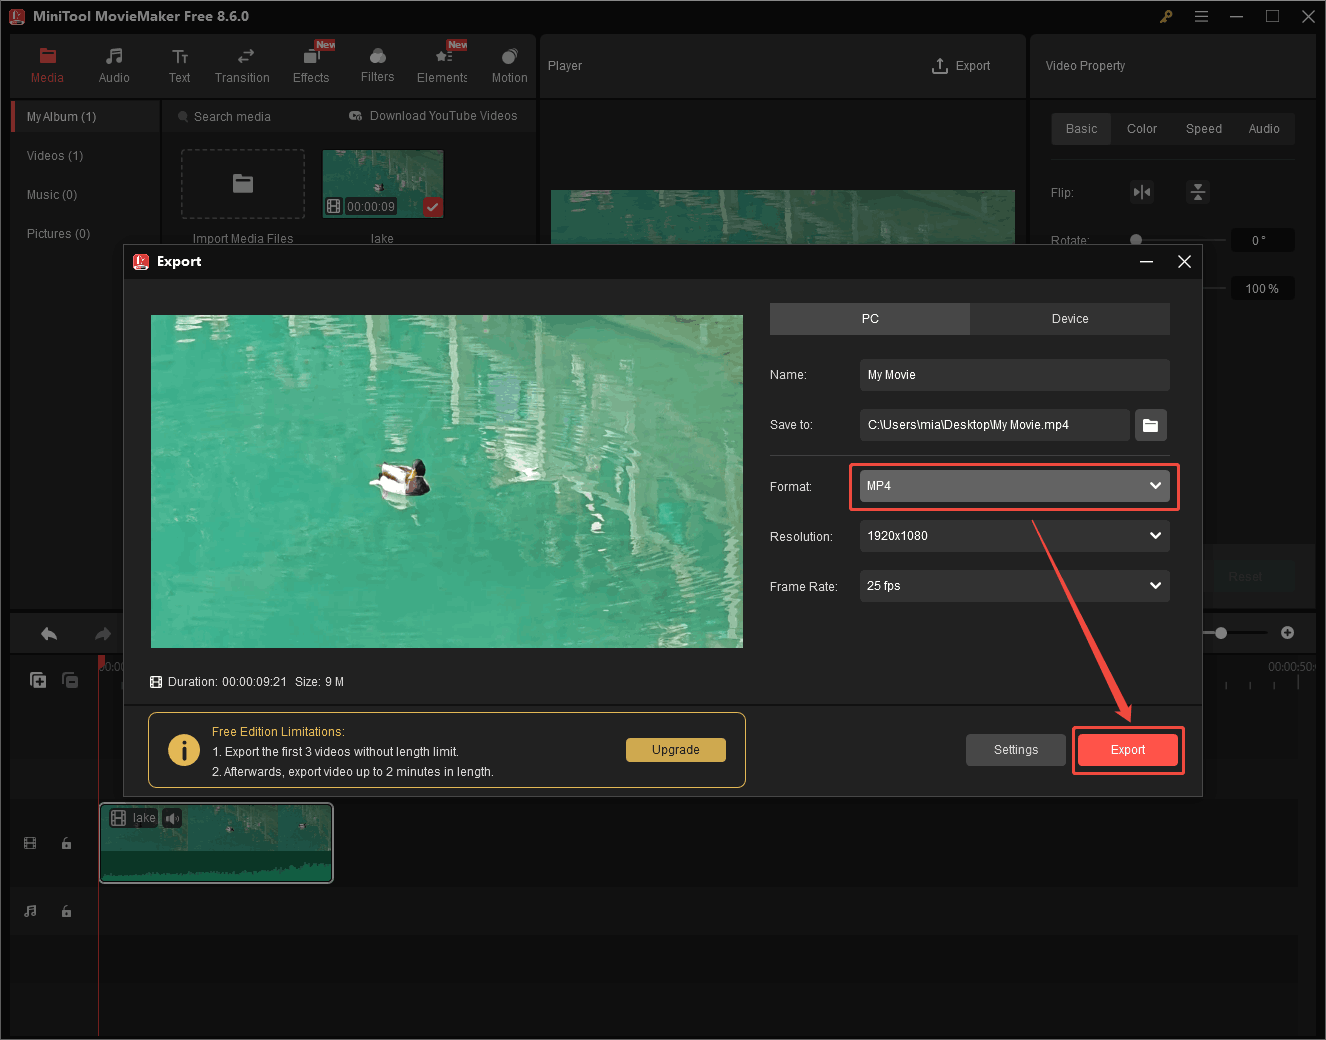Select My Album (1) category
Viewport: 1326px width, 1040px height.
[x=86, y=117]
